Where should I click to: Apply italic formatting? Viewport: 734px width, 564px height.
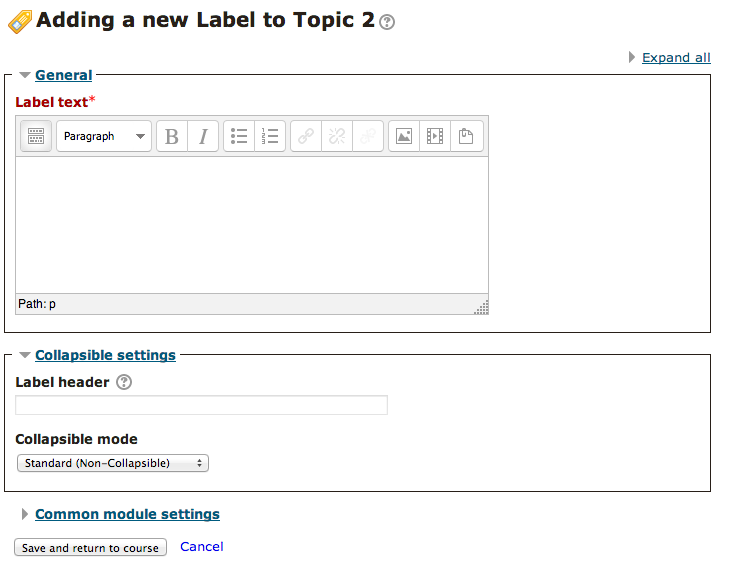pos(203,136)
